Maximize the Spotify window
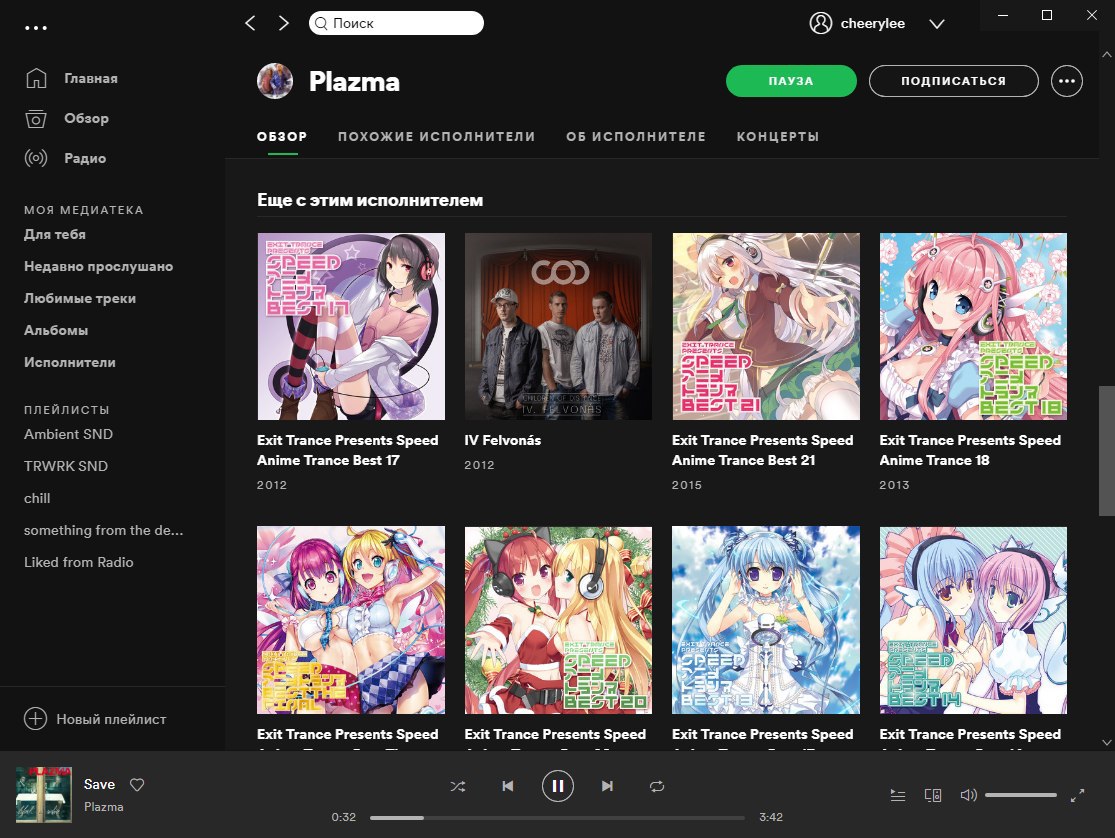1115x838 pixels. tap(1047, 15)
